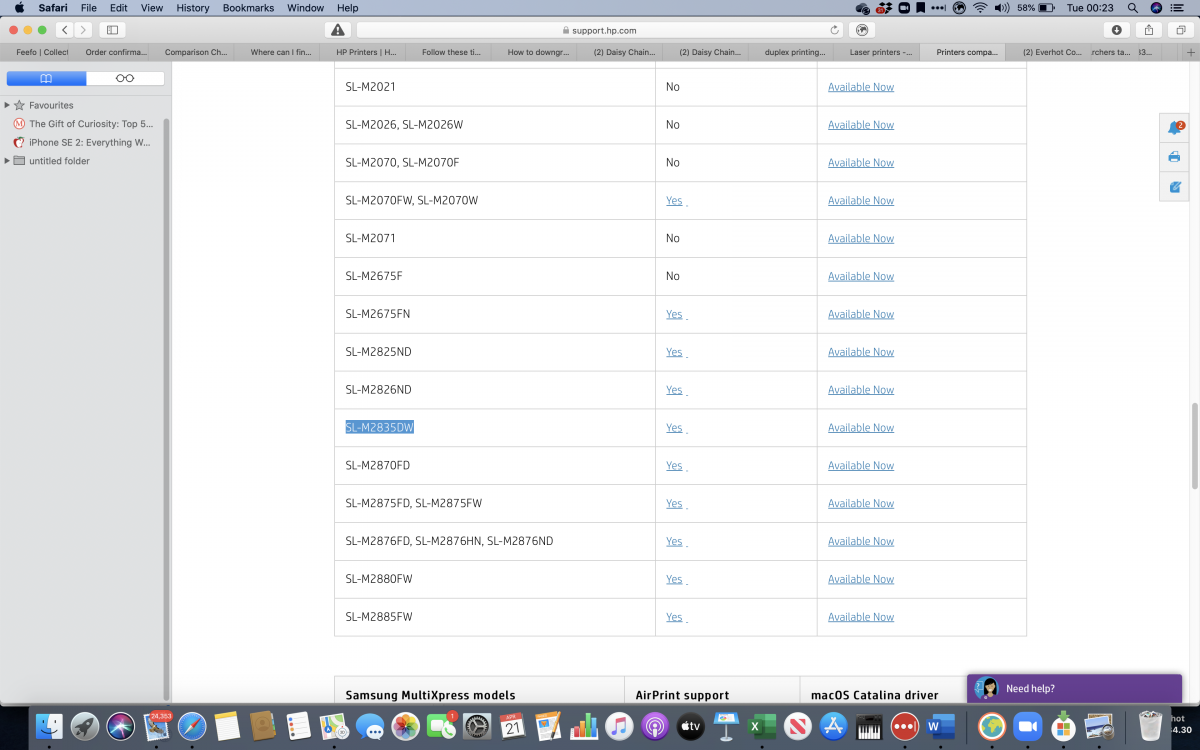Switch to HP Printers tab

click(366, 52)
